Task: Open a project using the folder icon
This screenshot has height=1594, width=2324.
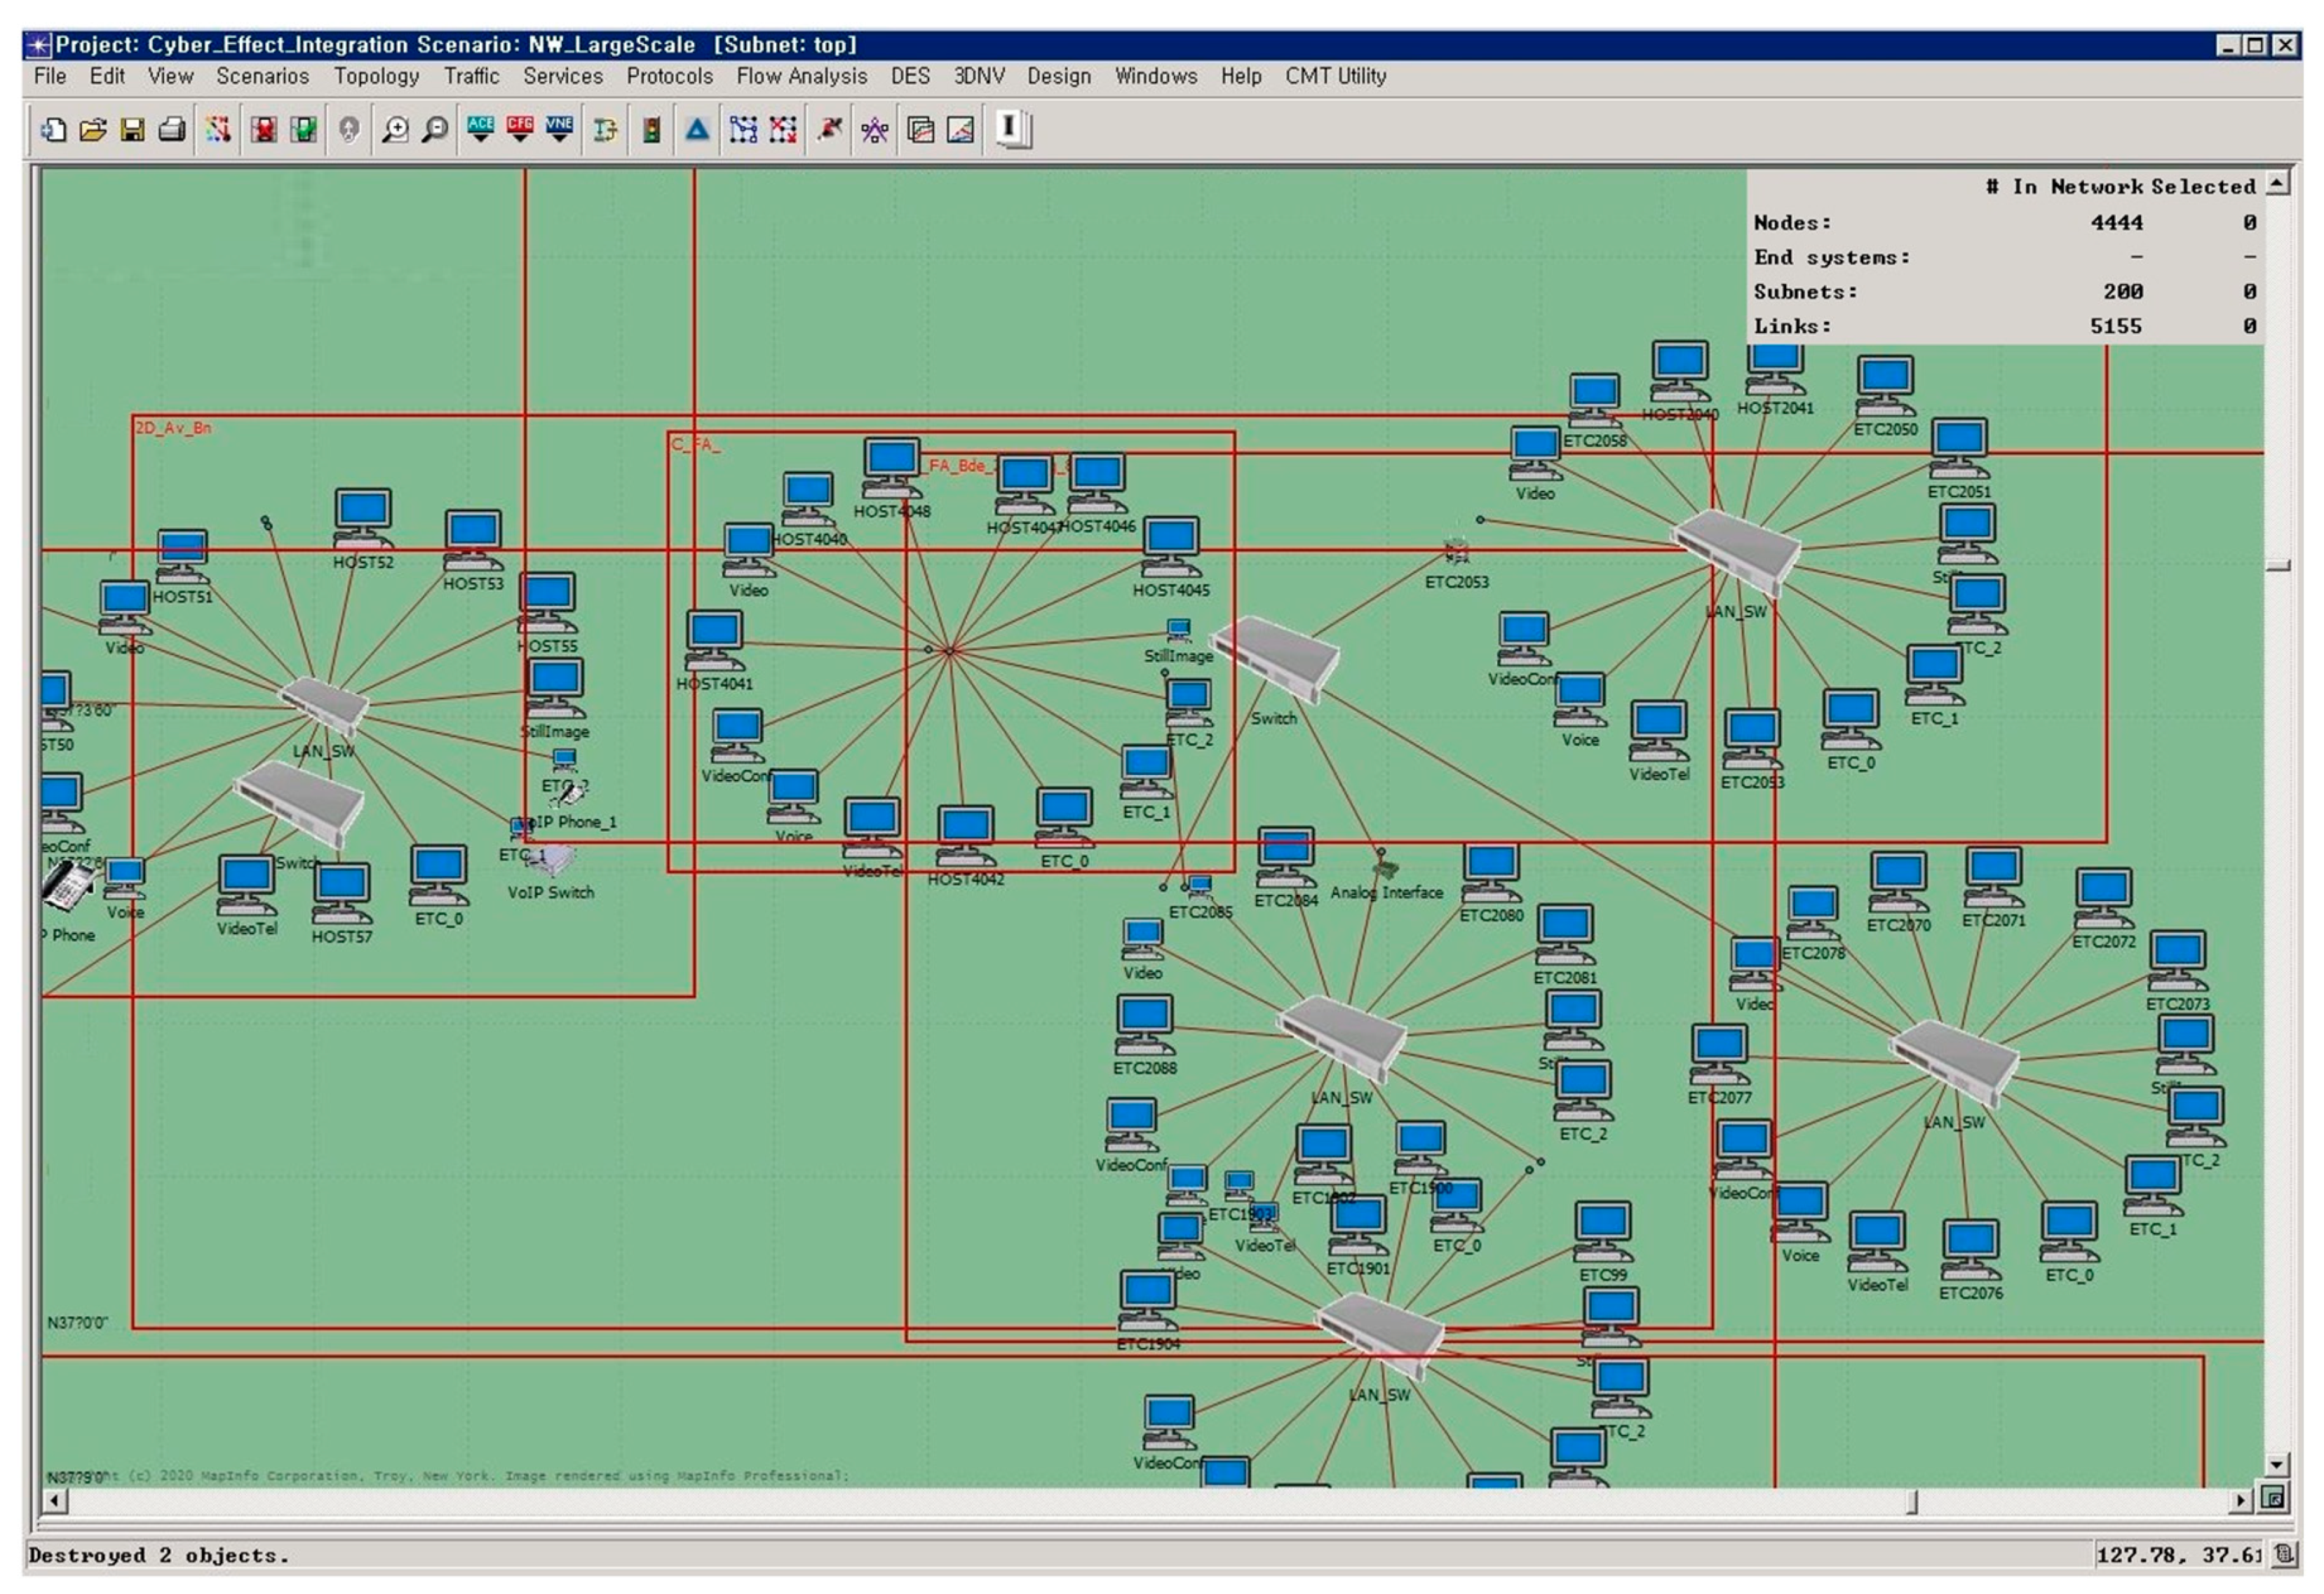Action: pyautogui.click(x=93, y=129)
